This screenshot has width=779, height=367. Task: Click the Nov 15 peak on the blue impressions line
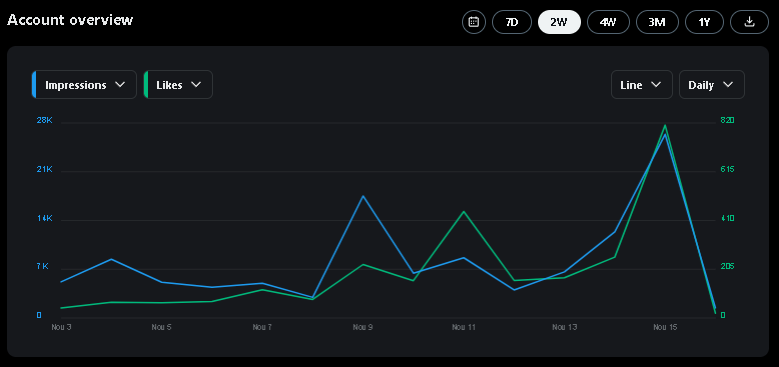click(x=665, y=134)
